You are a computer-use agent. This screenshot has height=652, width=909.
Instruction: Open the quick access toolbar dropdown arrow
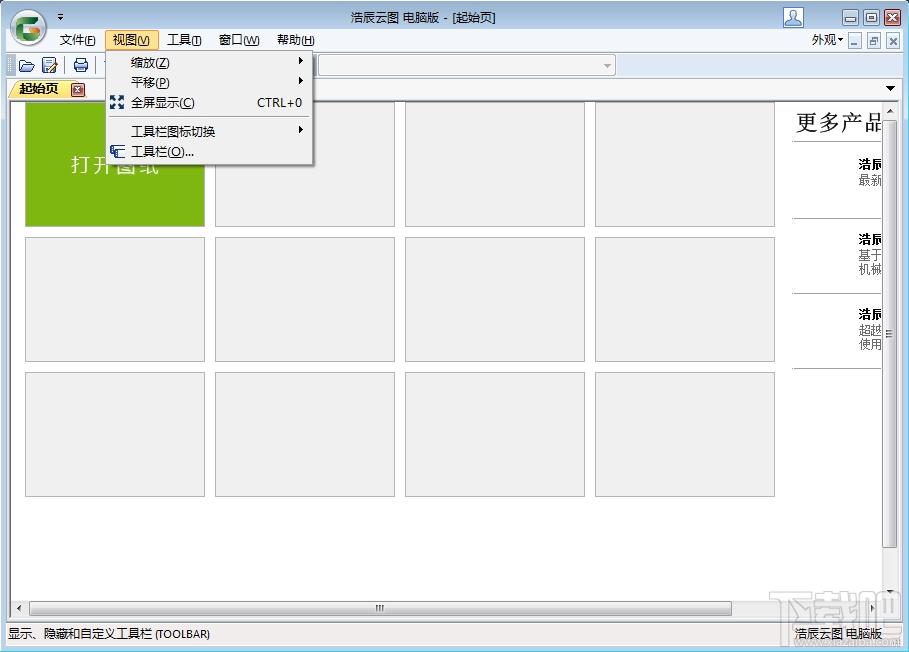click(x=60, y=17)
